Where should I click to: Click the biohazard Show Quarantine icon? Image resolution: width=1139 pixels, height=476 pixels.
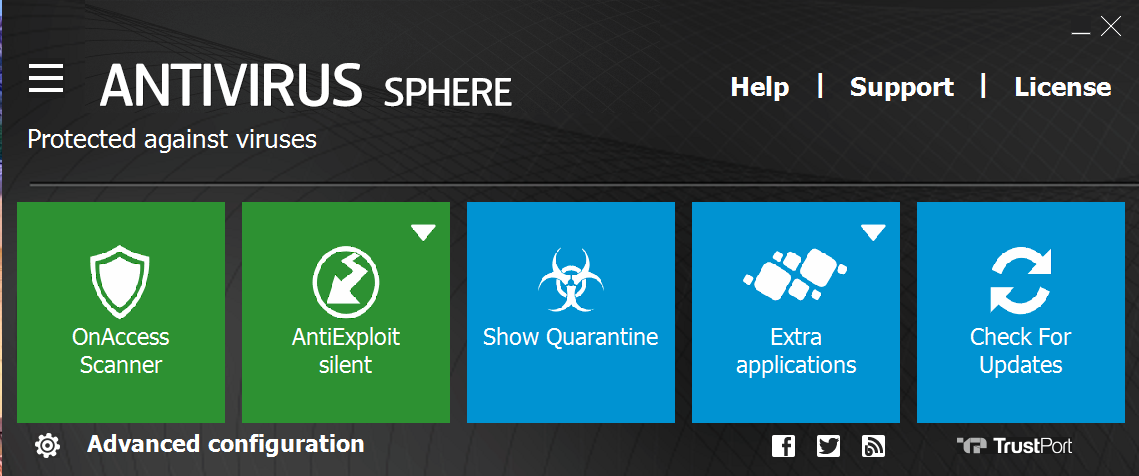[x=570, y=280]
